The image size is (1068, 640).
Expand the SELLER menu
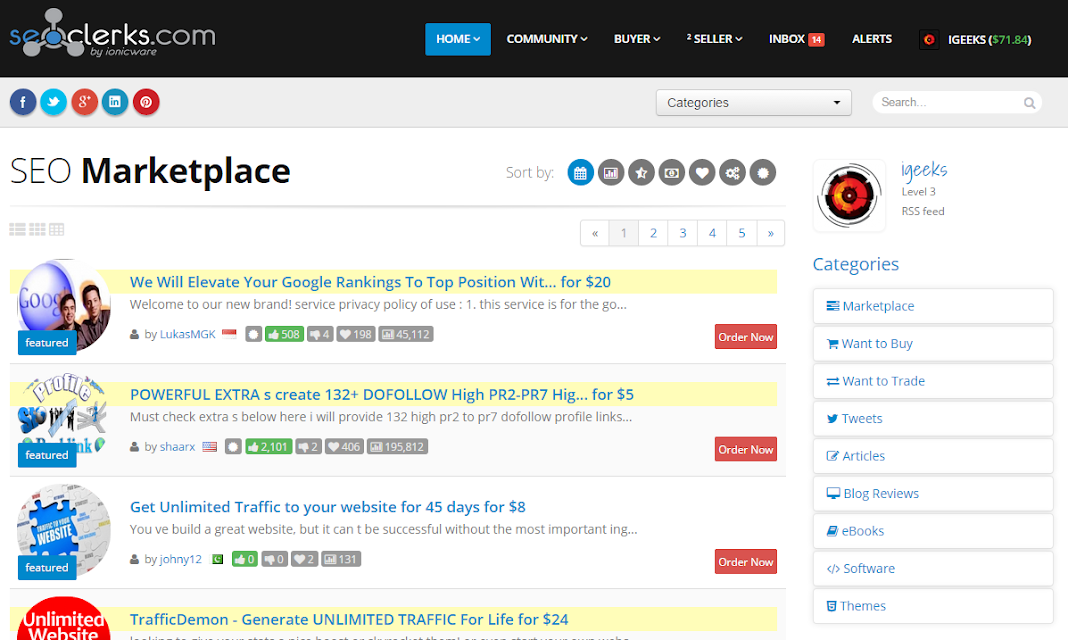(x=714, y=39)
